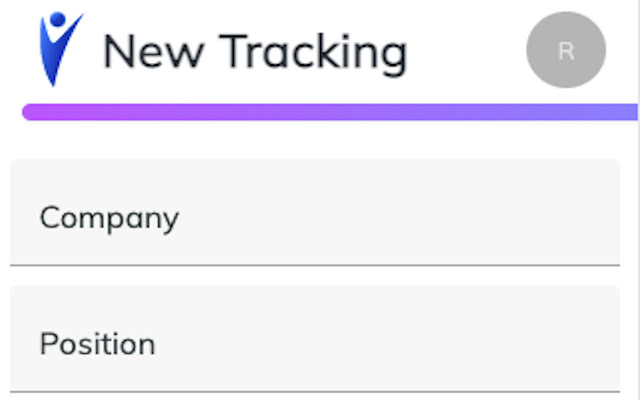Screen dimensions: 640x400
Task: Open account menu via gray circle avatar
Action: pos(566,50)
